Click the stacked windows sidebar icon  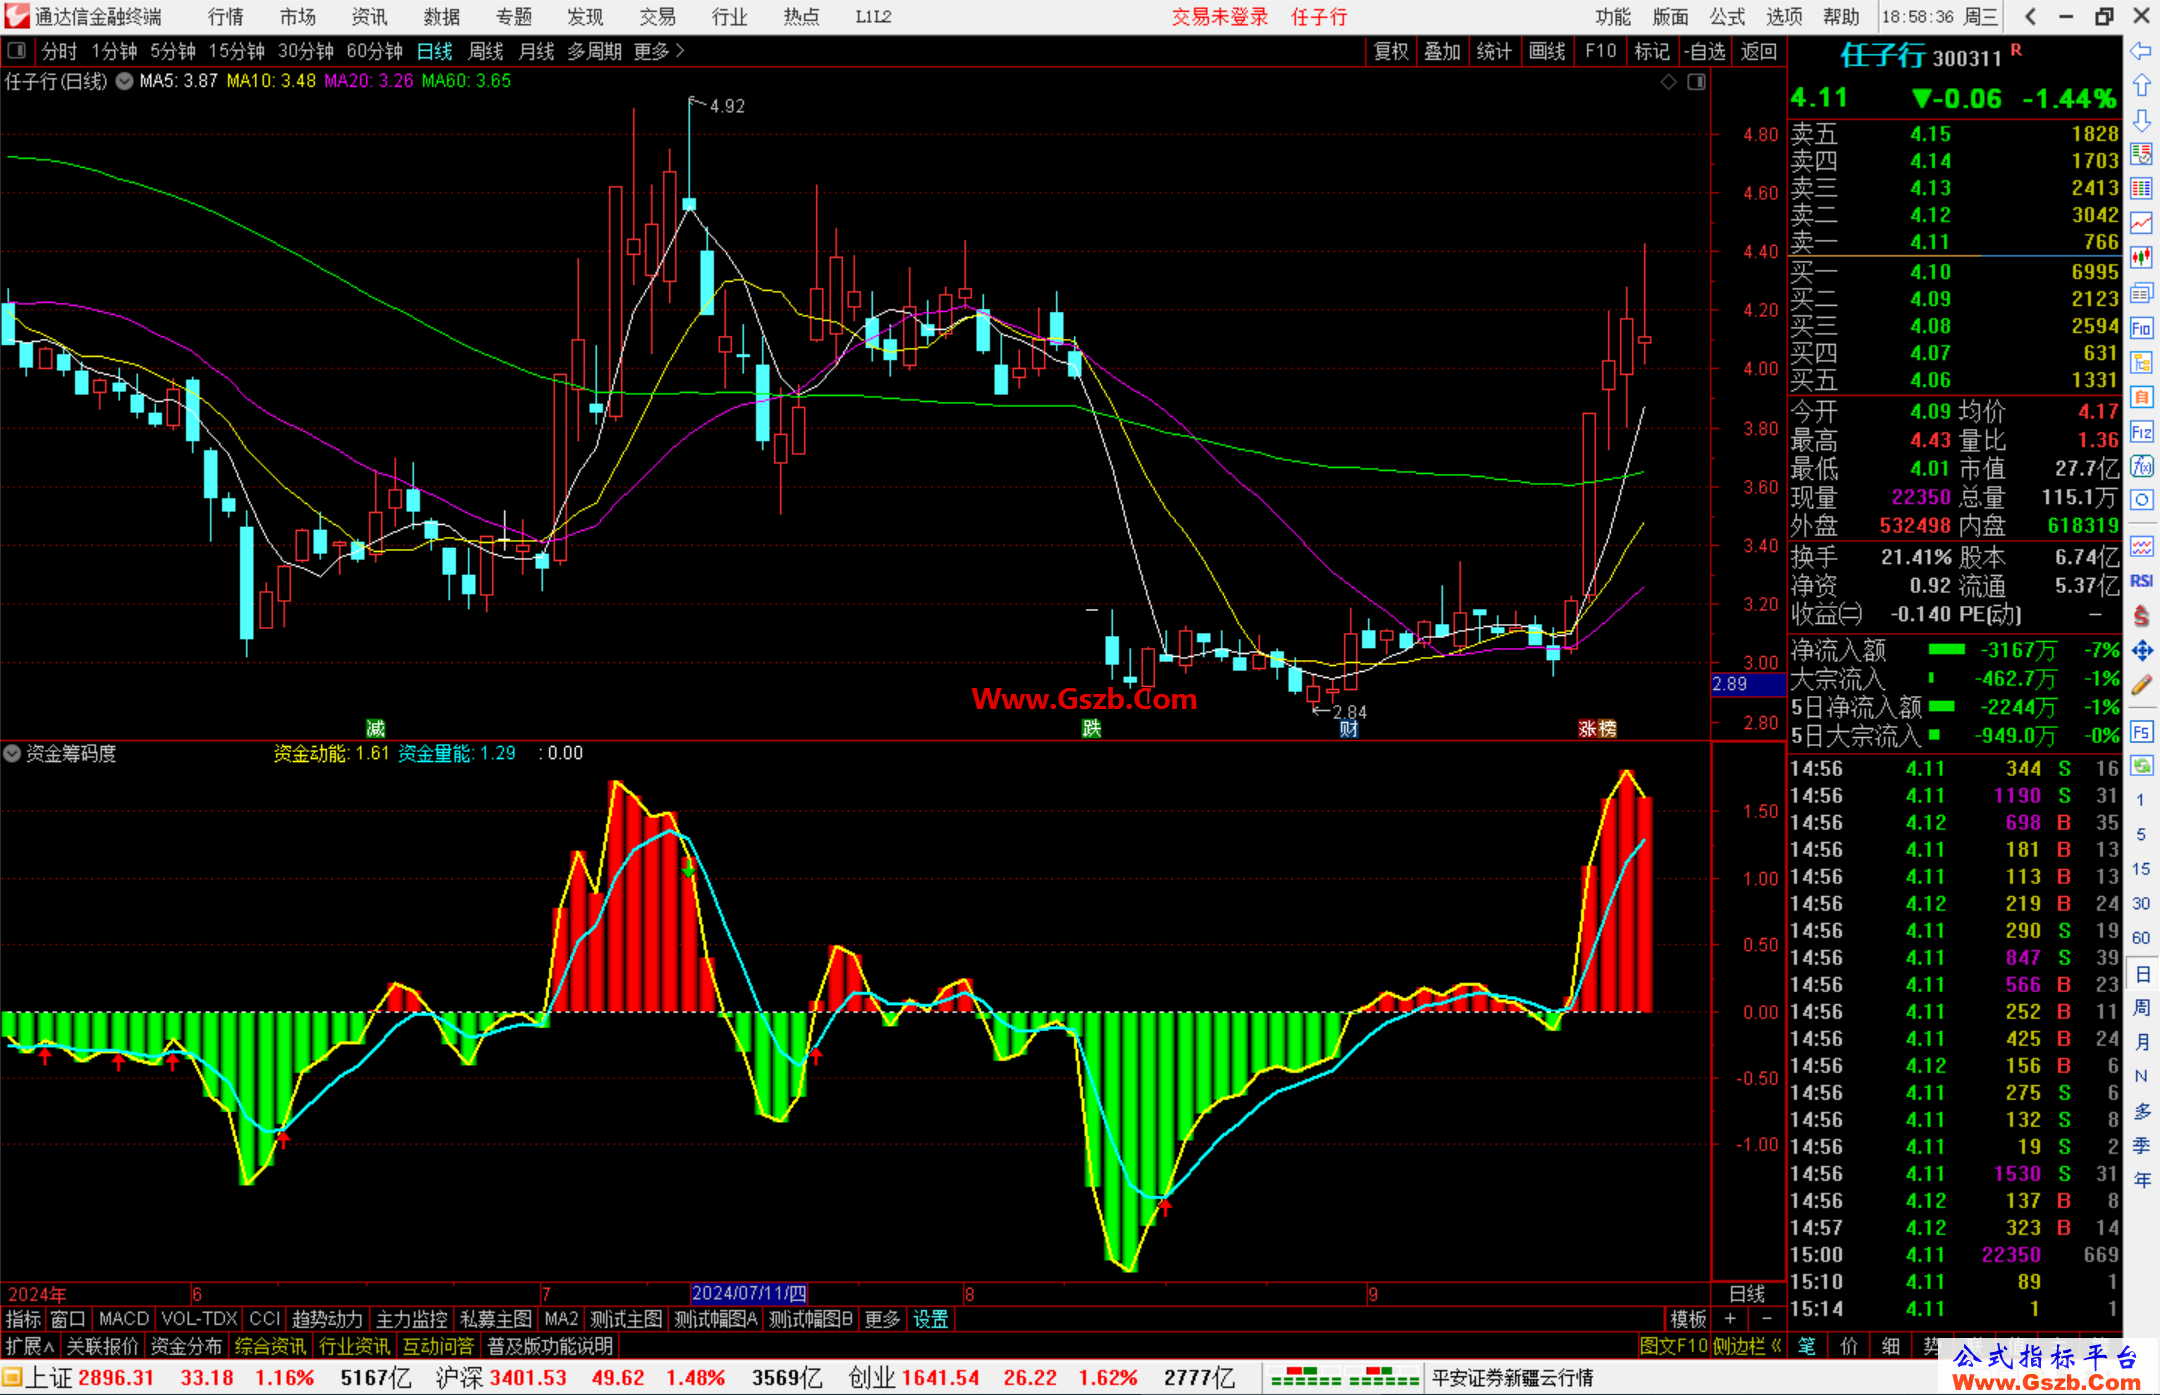(x=2141, y=293)
